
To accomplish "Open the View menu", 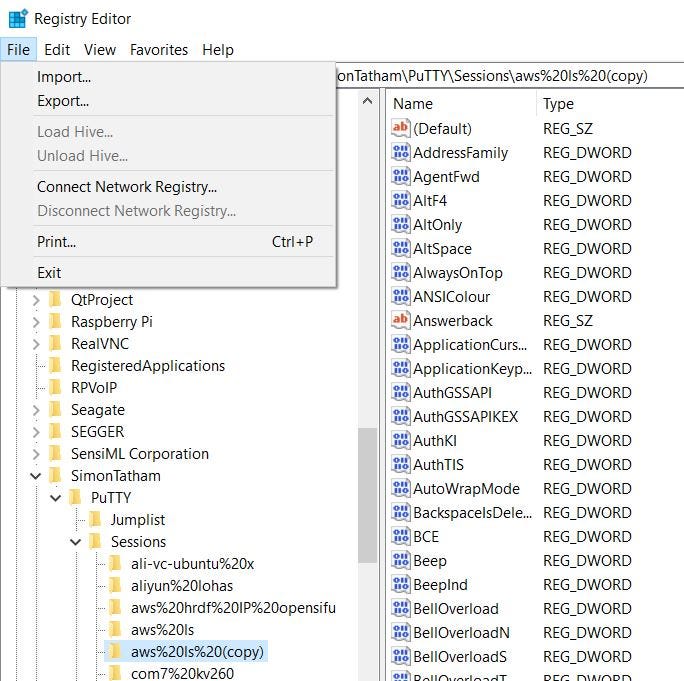I will 100,50.
